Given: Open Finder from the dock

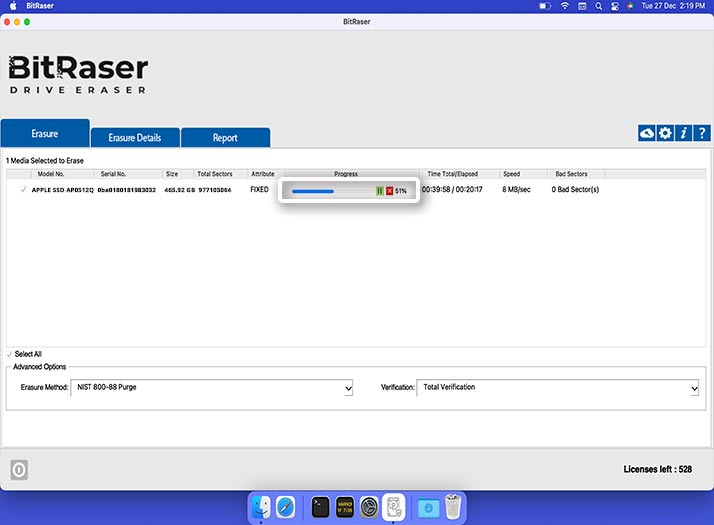Looking at the screenshot, I should (x=261, y=507).
